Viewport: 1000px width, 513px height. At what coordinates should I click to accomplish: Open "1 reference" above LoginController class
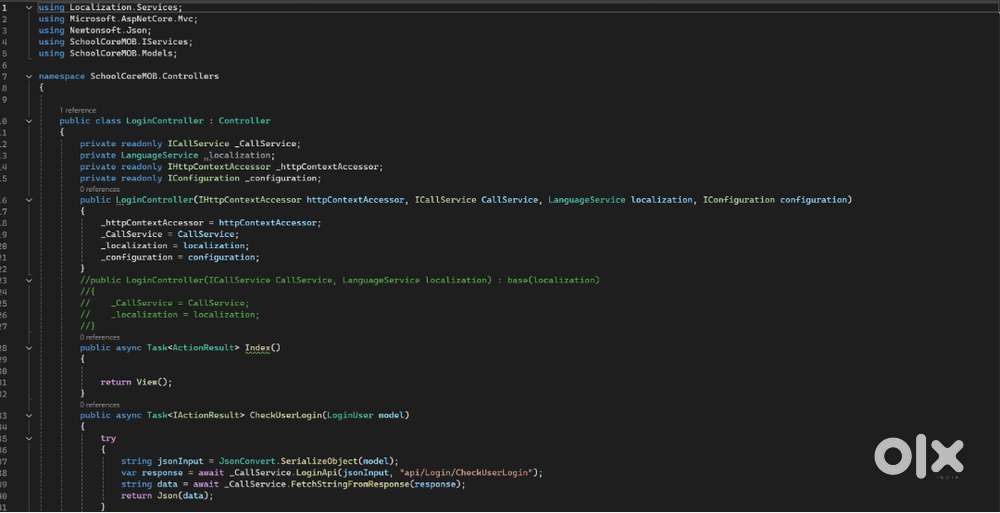click(x=78, y=109)
